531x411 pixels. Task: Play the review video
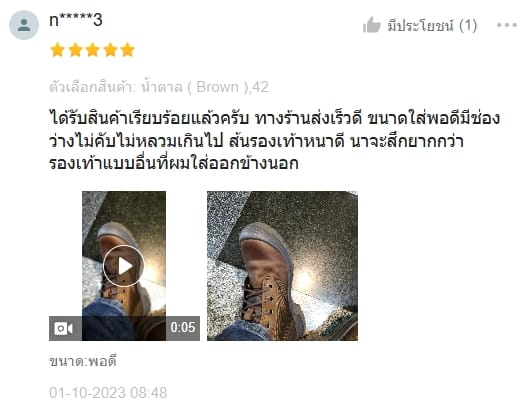tap(123, 266)
